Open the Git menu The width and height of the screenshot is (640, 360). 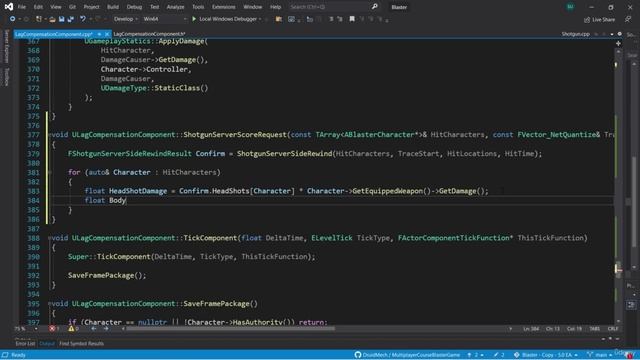pyautogui.click(x=72, y=7)
